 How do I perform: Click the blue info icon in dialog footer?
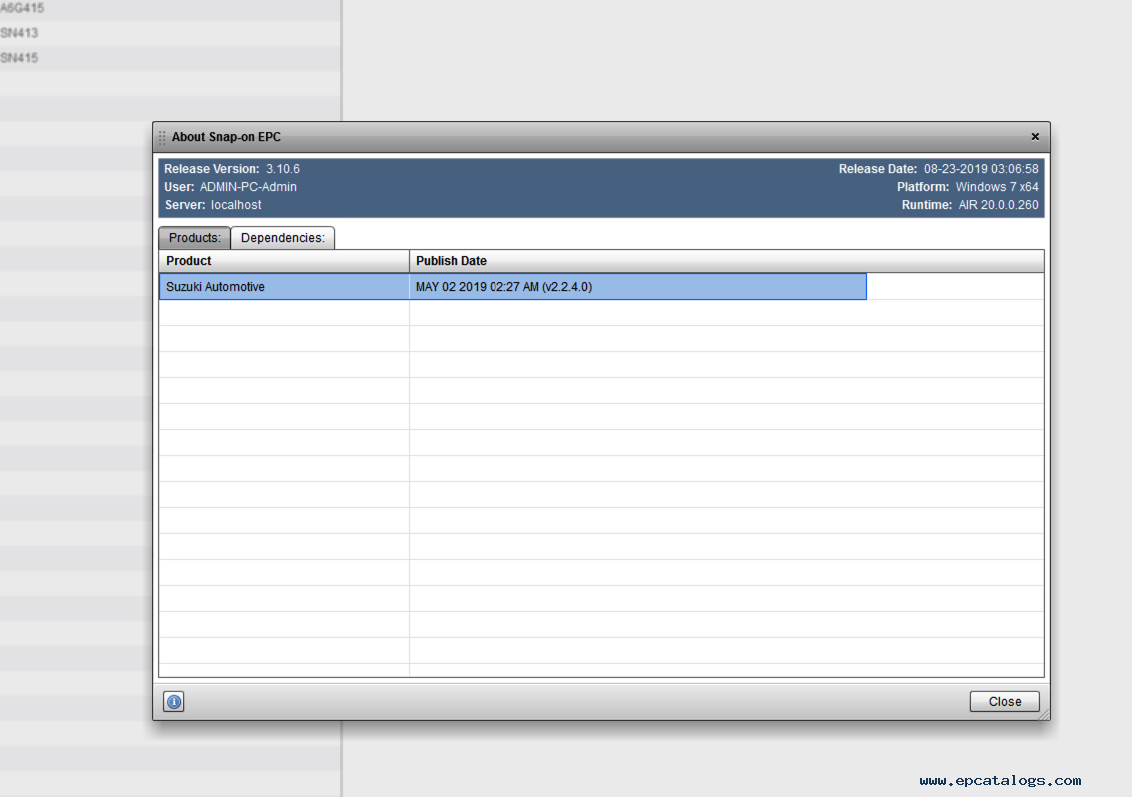(174, 701)
